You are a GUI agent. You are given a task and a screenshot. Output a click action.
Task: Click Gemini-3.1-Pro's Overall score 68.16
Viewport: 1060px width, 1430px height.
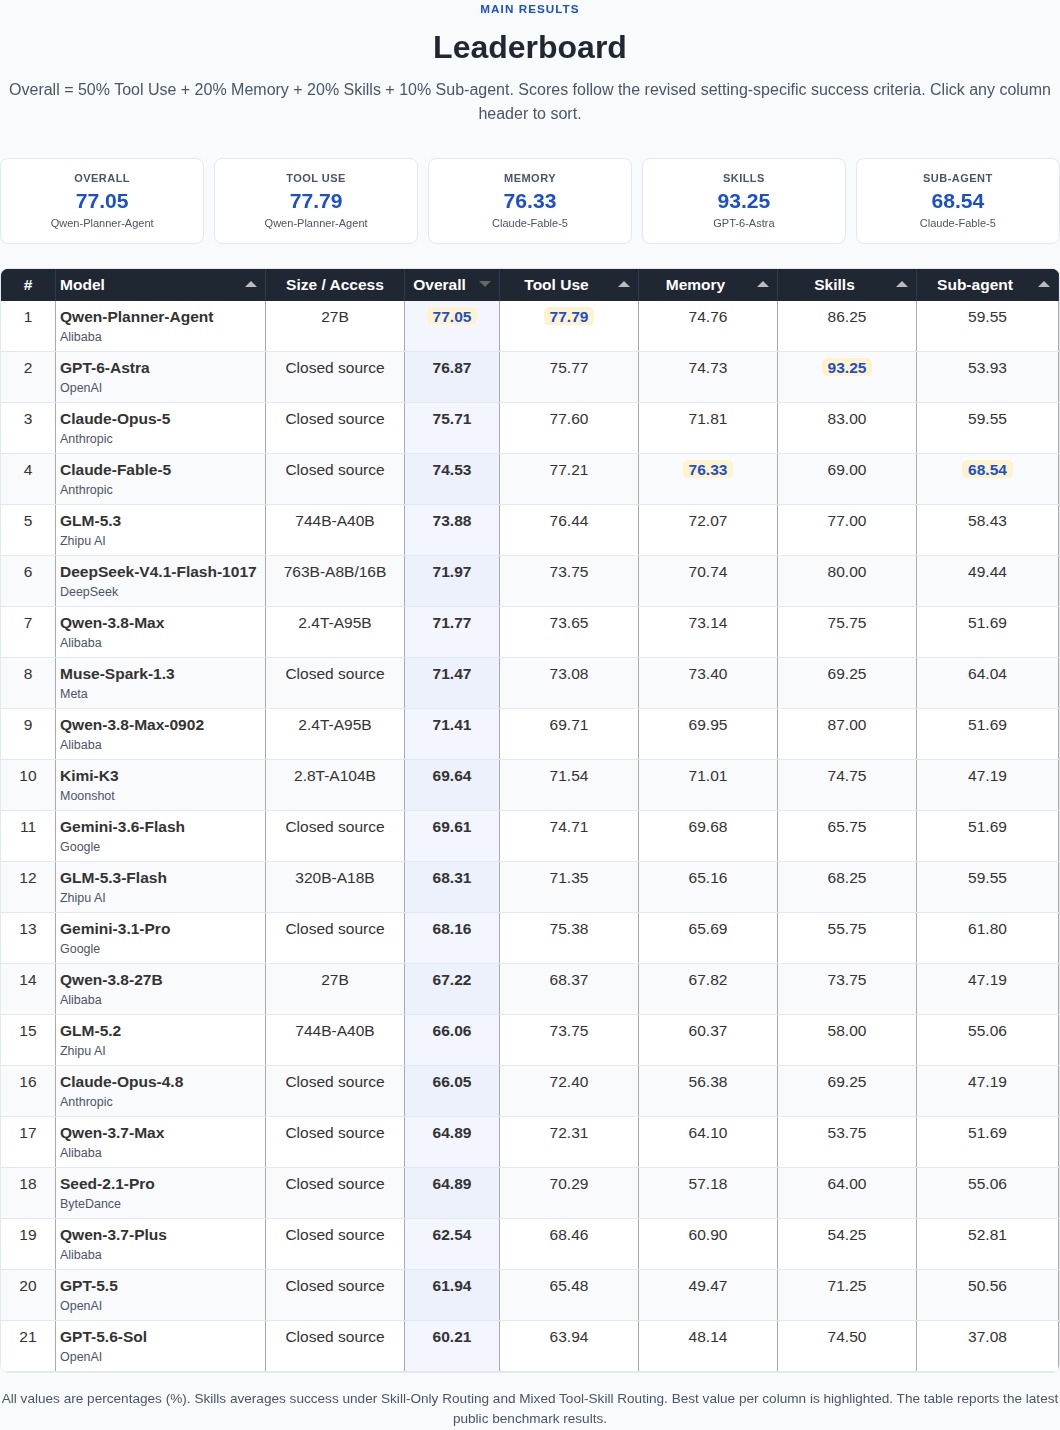tap(452, 929)
